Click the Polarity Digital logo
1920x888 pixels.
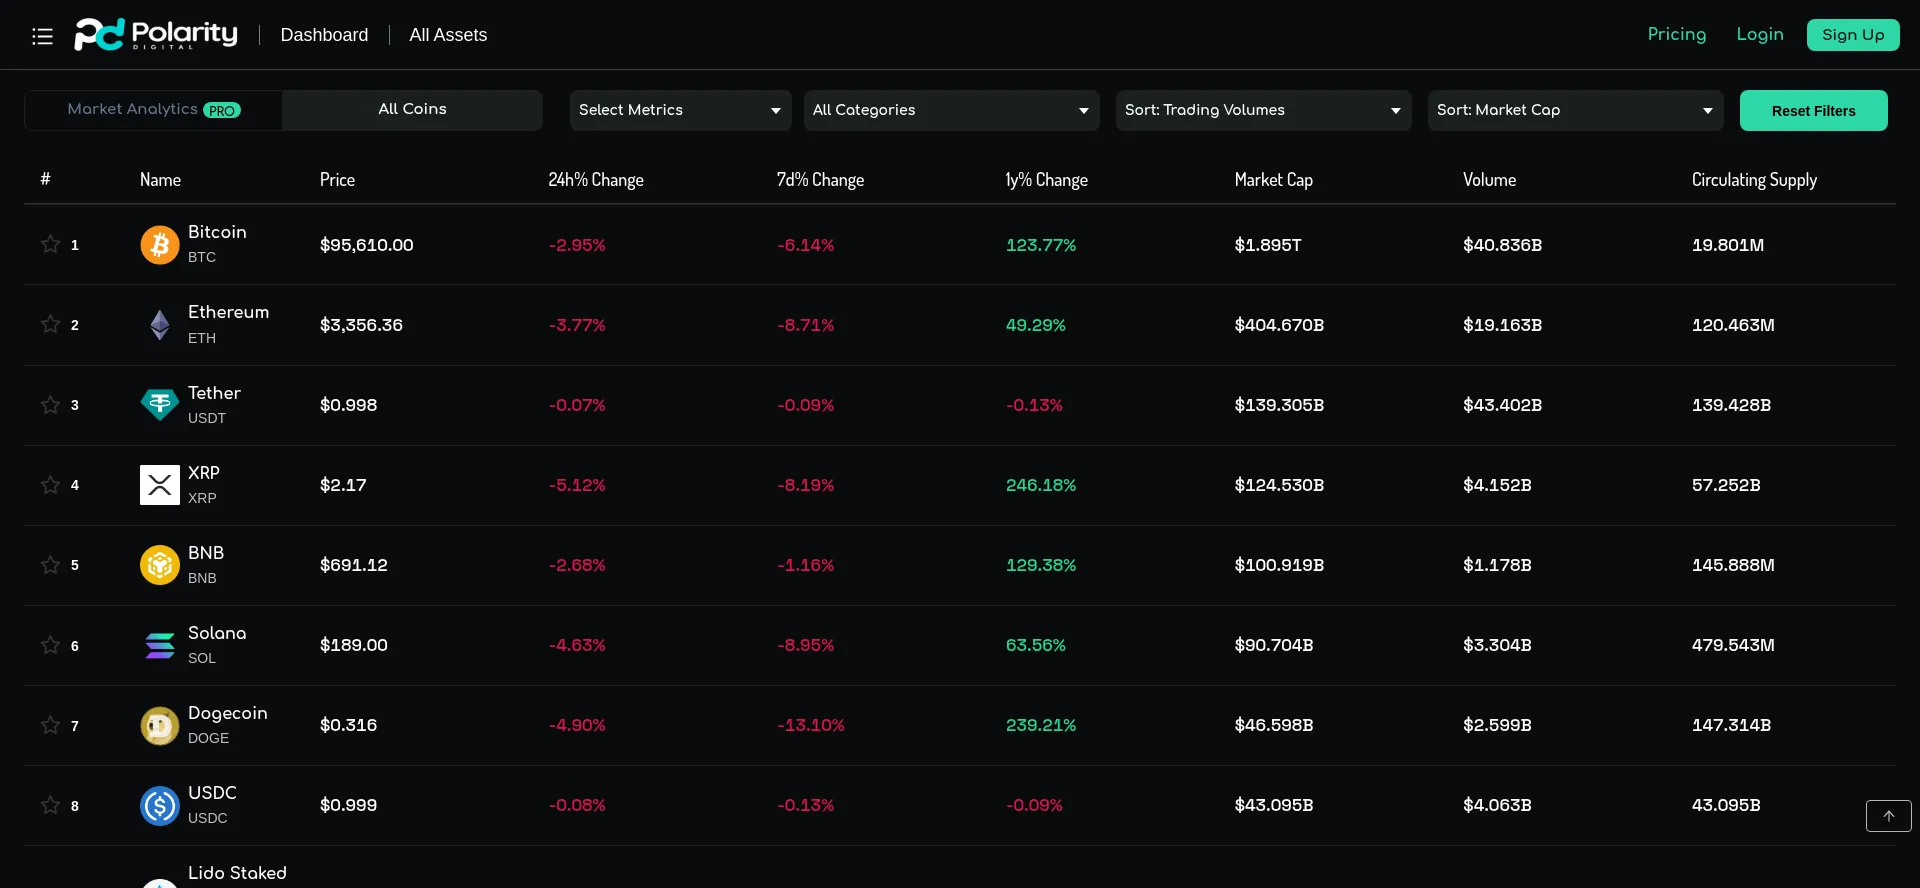156,34
